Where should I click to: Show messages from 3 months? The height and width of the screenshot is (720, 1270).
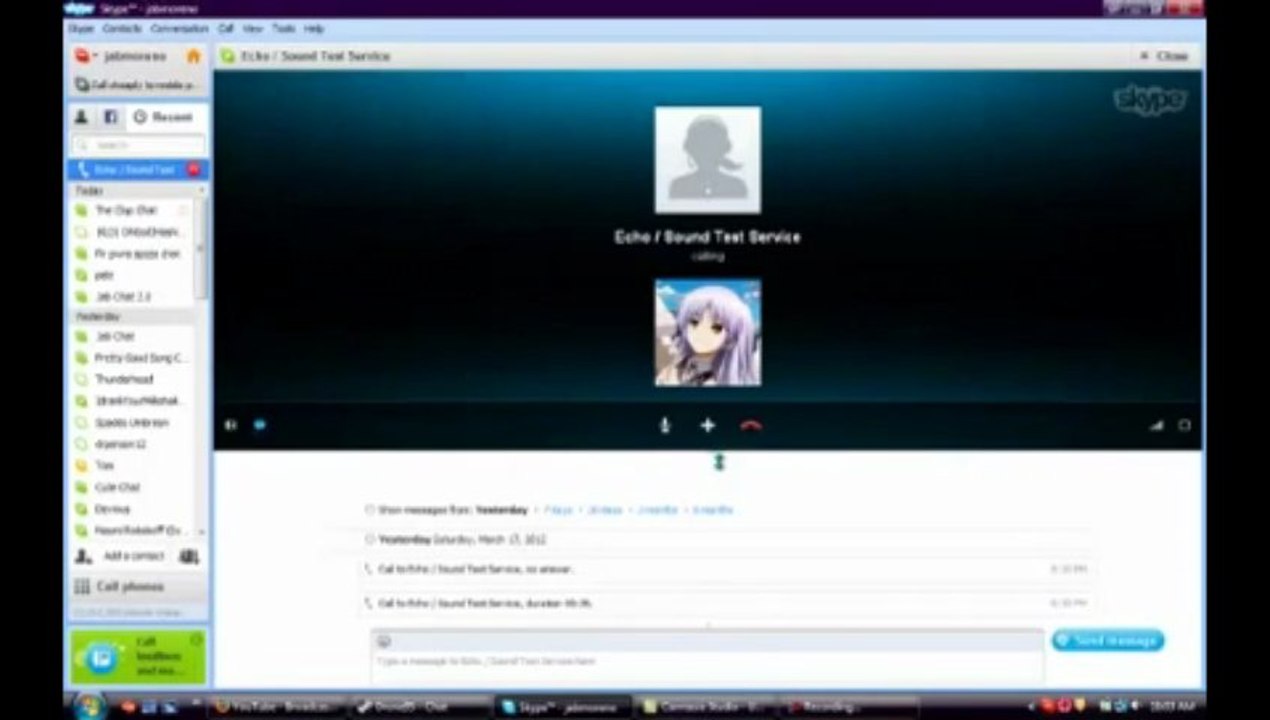click(x=657, y=510)
